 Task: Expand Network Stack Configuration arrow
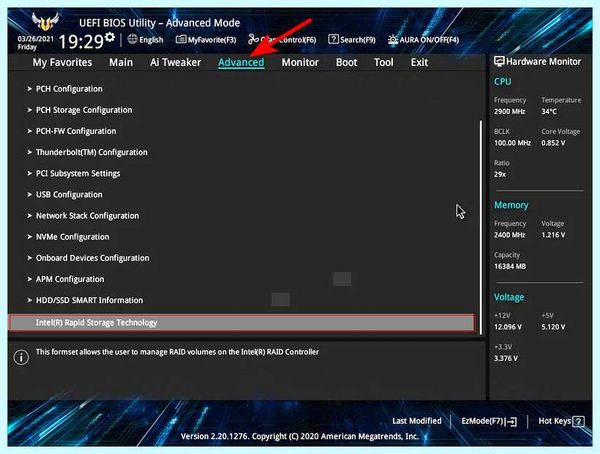tap(29, 216)
